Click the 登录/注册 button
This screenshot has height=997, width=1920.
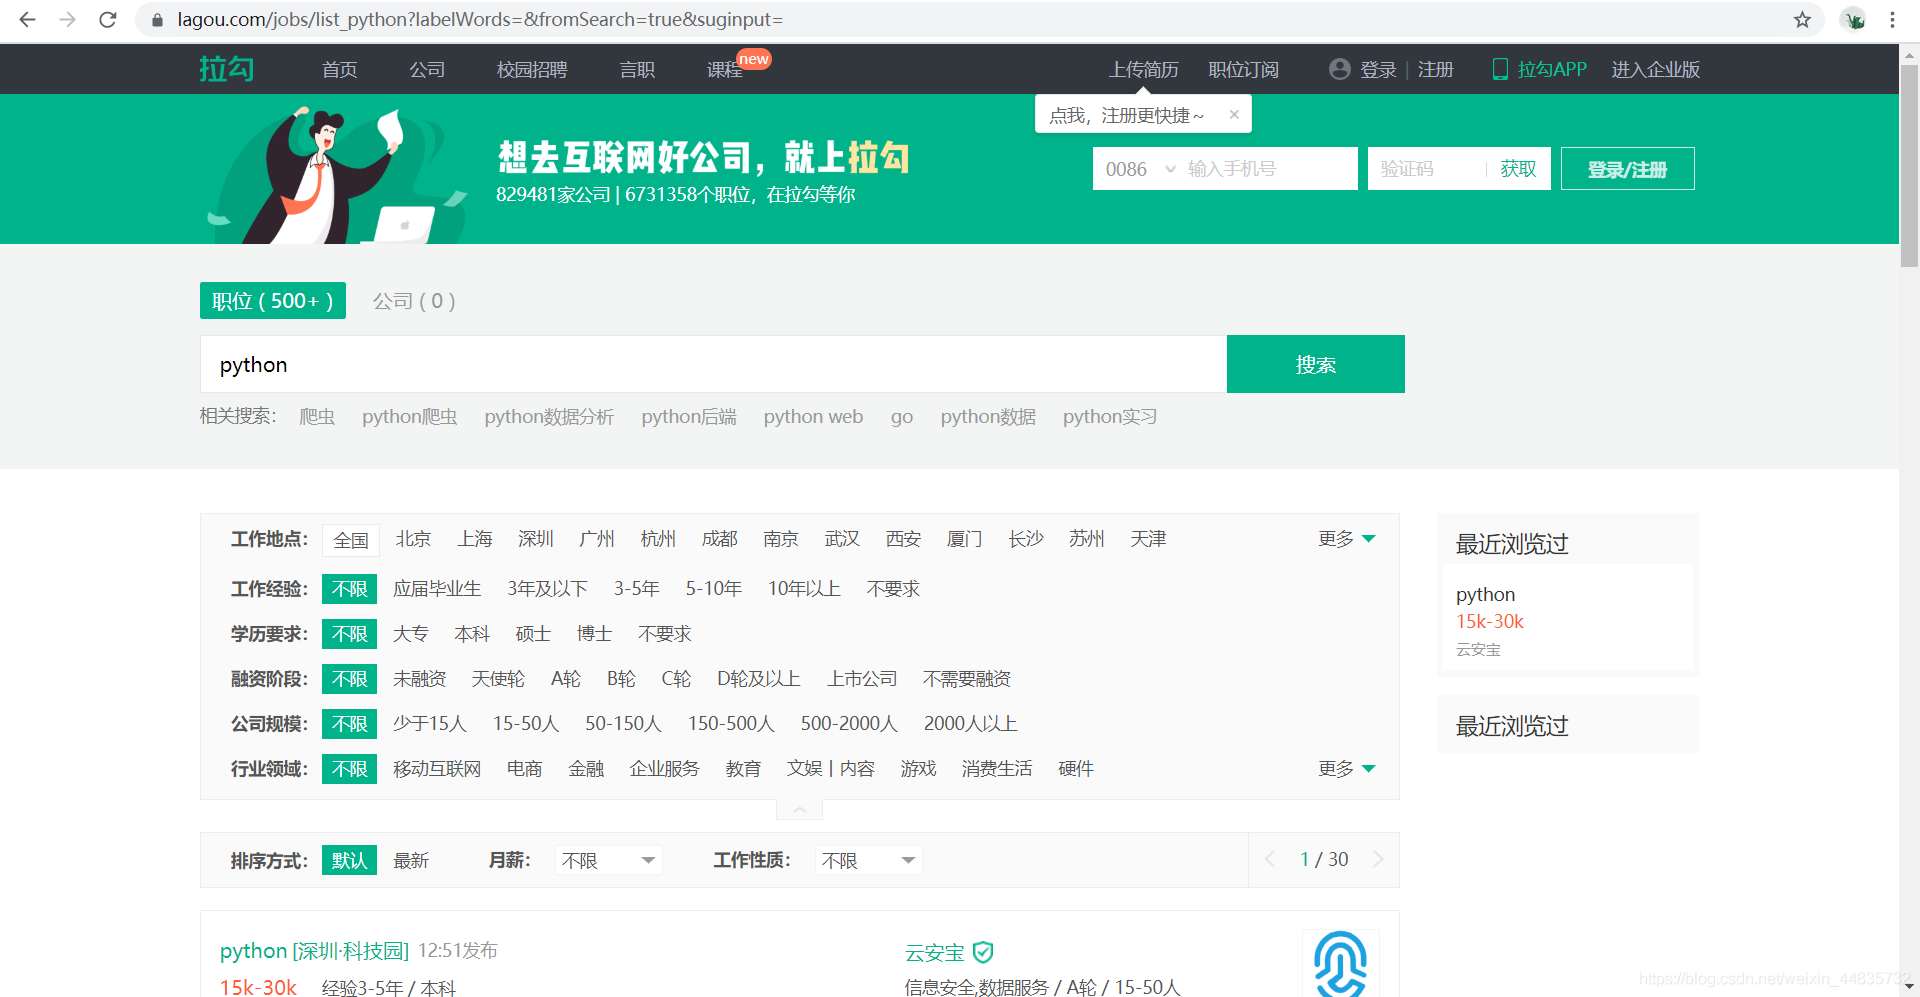(x=1627, y=168)
